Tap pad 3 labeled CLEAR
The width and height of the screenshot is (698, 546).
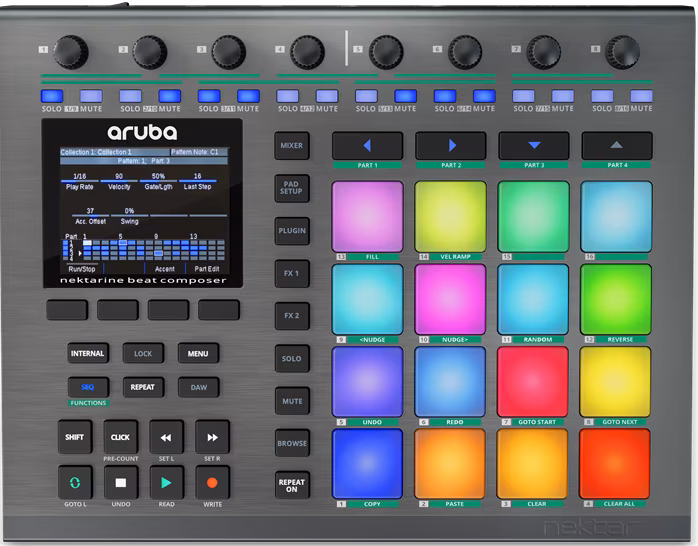(532, 464)
